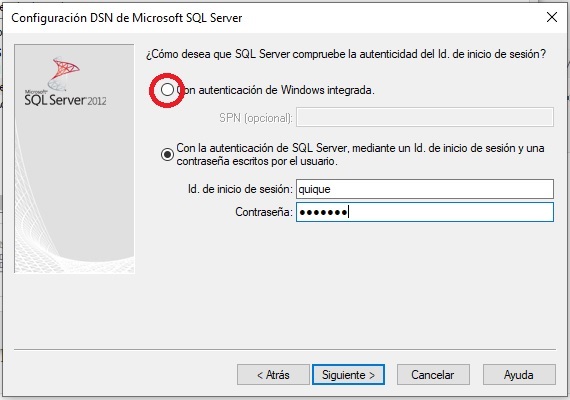
Task: Continue with the 'Siguiente >' button
Action: point(348,375)
